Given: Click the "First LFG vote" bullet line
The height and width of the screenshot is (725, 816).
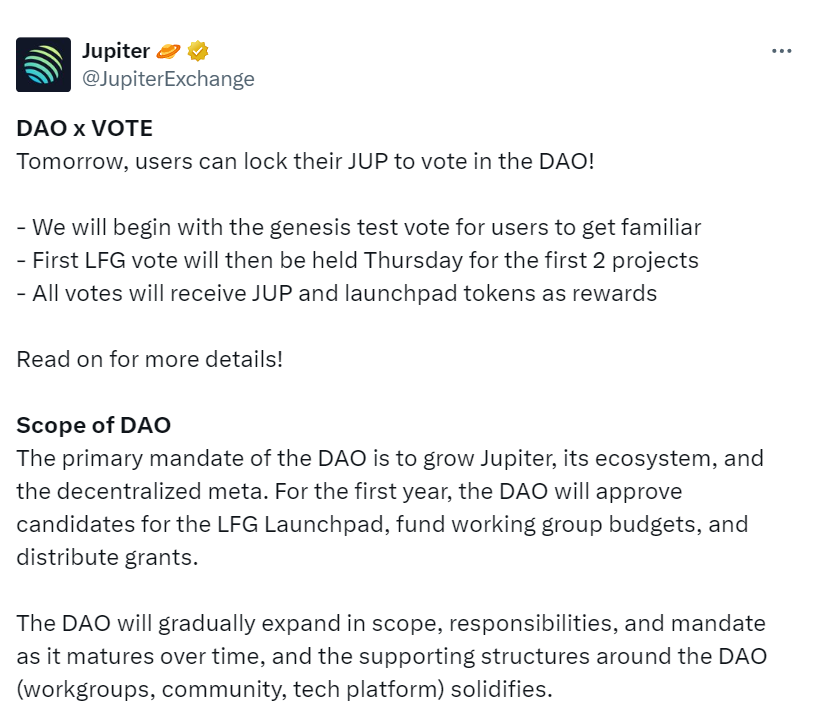Looking at the screenshot, I should tap(355, 260).
